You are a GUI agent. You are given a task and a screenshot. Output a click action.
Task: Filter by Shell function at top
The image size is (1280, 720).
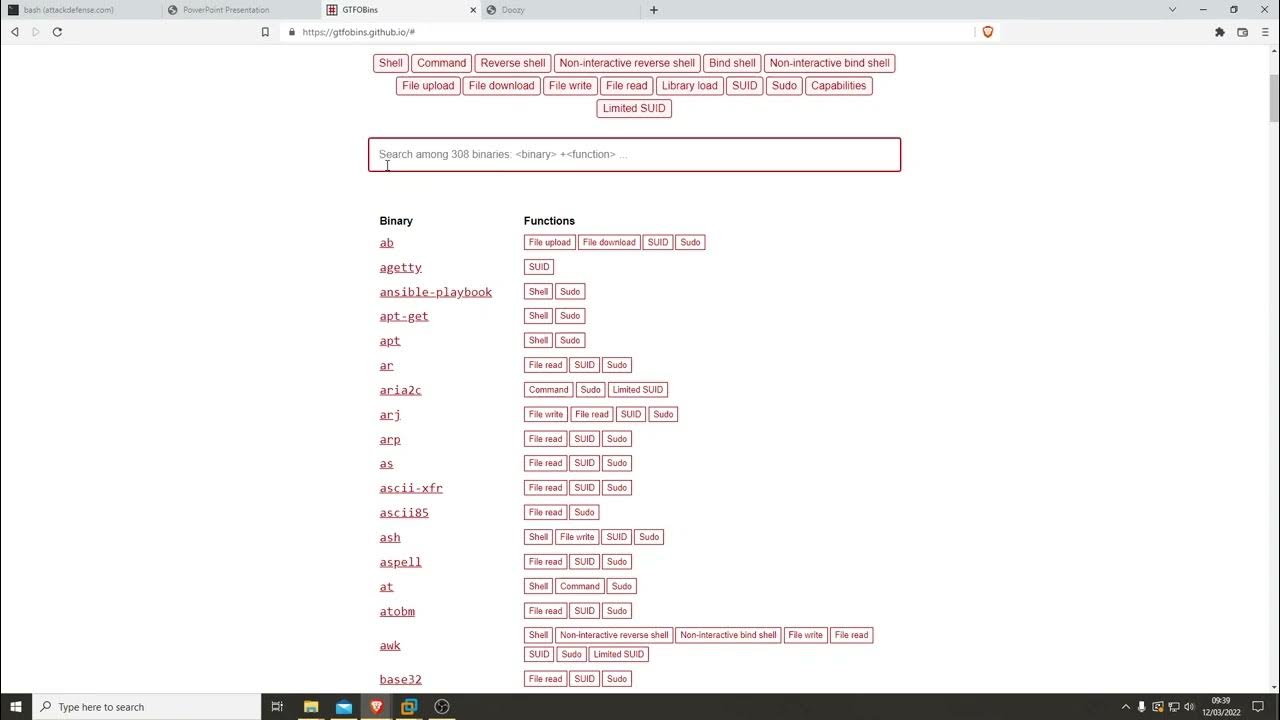click(x=391, y=63)
